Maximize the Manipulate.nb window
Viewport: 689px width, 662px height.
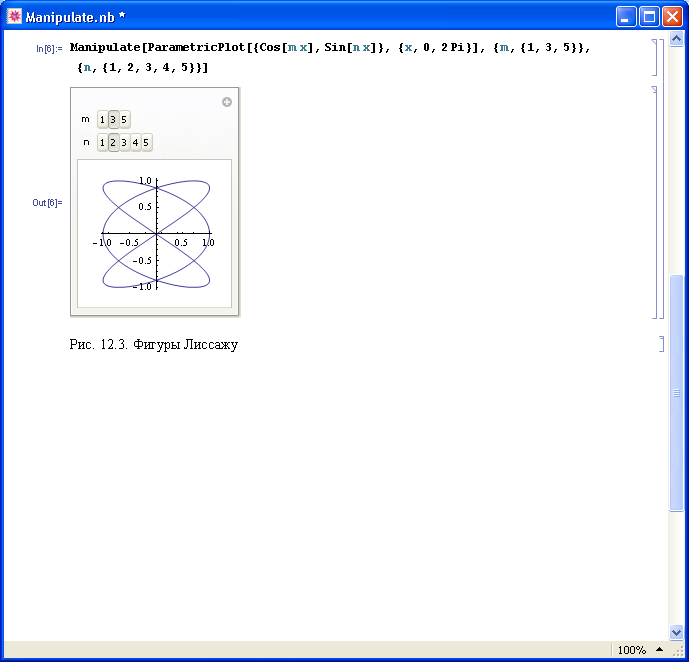pos(649,17)
